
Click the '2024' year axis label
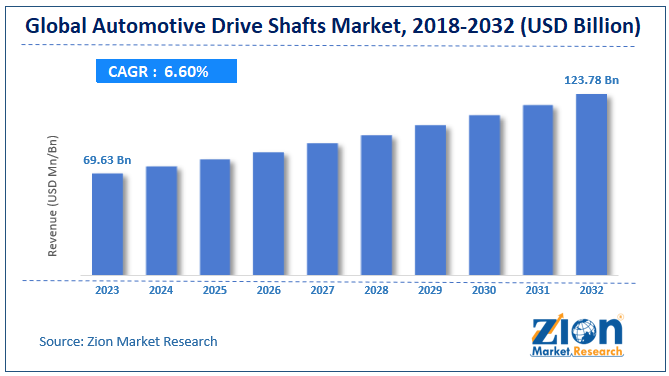(x=161, y=290)
